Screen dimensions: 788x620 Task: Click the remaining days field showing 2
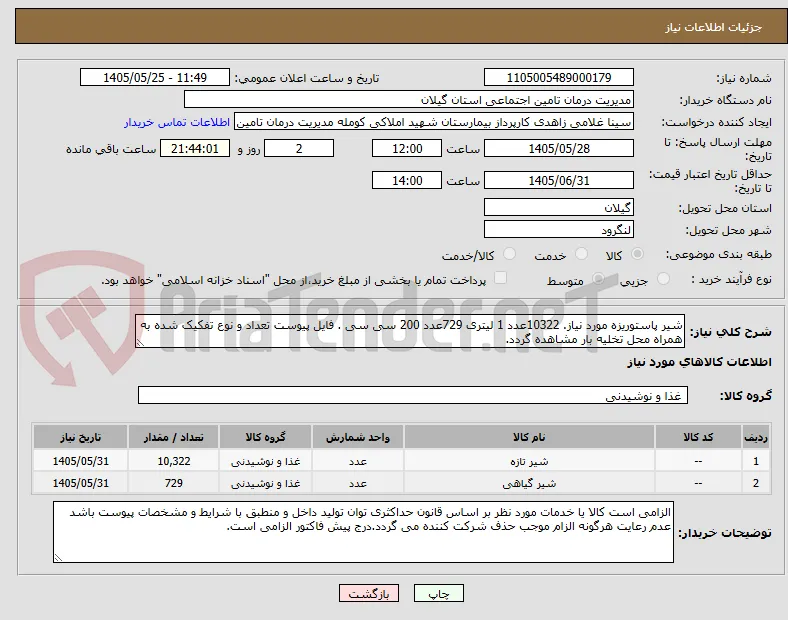click(x=299, y=149)
